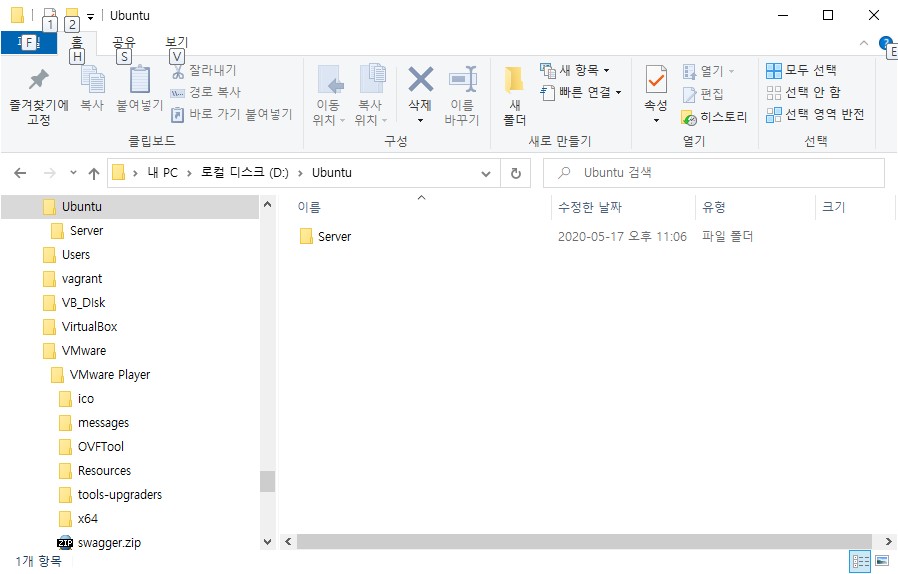Click Edit (편집) in the ribbon
This screenshot has height=574, width=898.
[703, 94]
